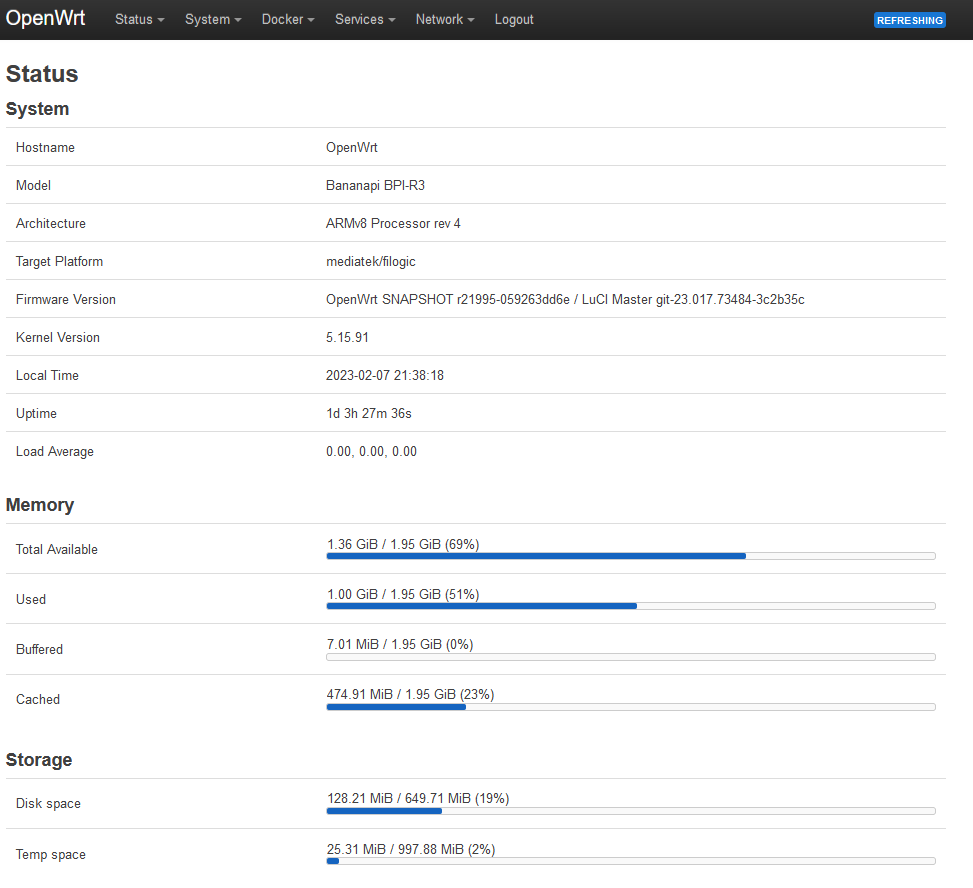Select the hostname value OpenWrt
Screen dimensions: 973x888
tap(352, 147)
